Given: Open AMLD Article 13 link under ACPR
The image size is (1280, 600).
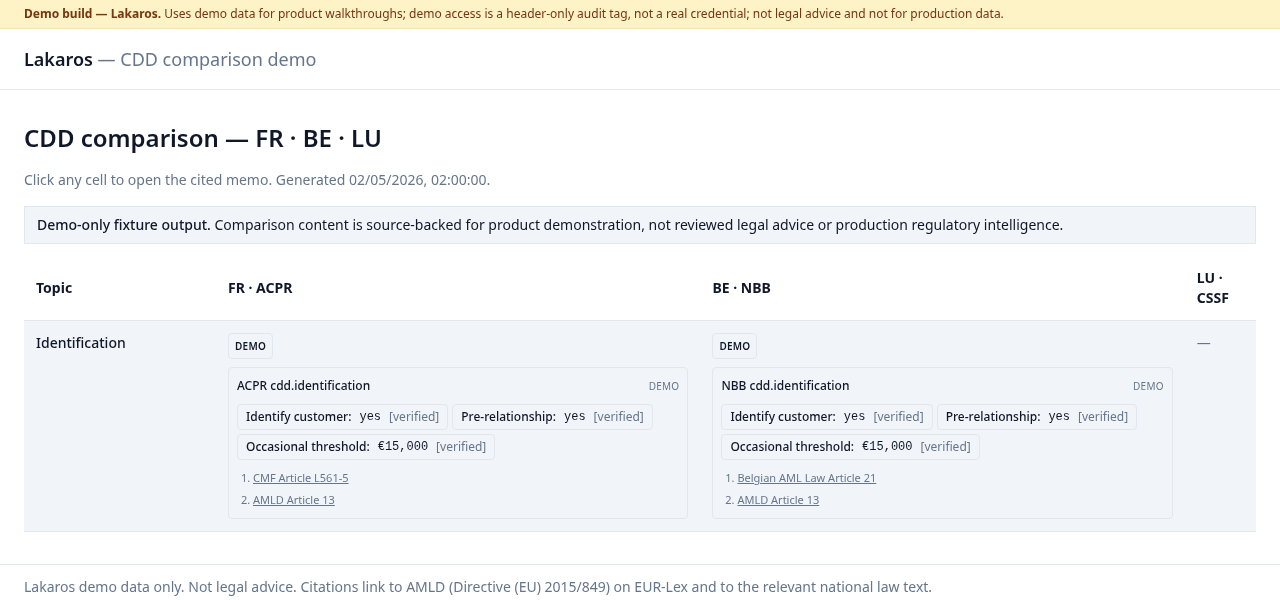Looking at the screenshot, I should pyautogui.click(x=293, y=500).
